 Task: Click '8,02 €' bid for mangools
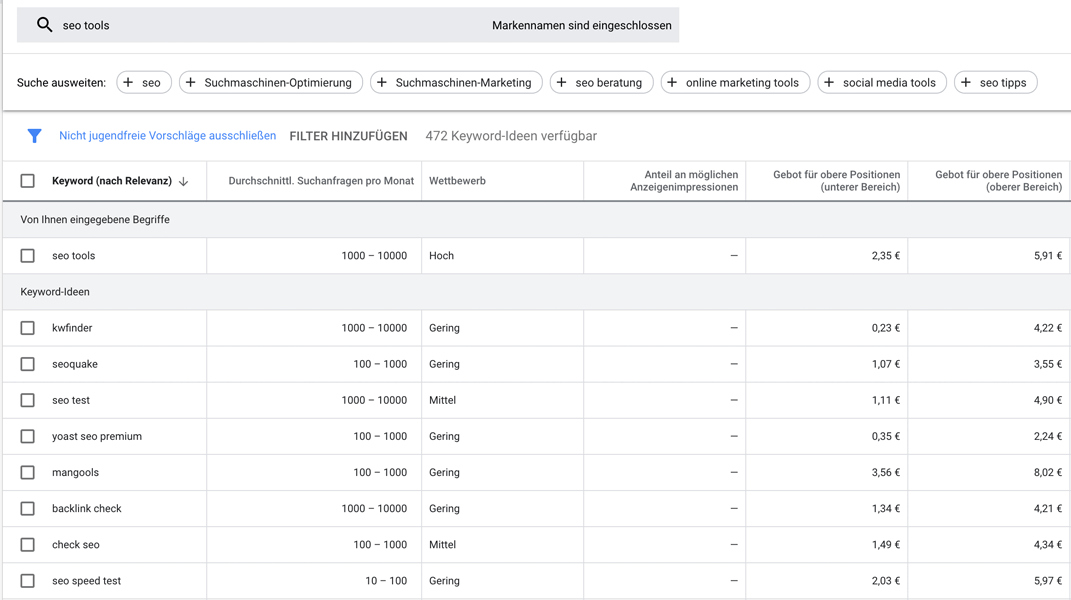1048,473
